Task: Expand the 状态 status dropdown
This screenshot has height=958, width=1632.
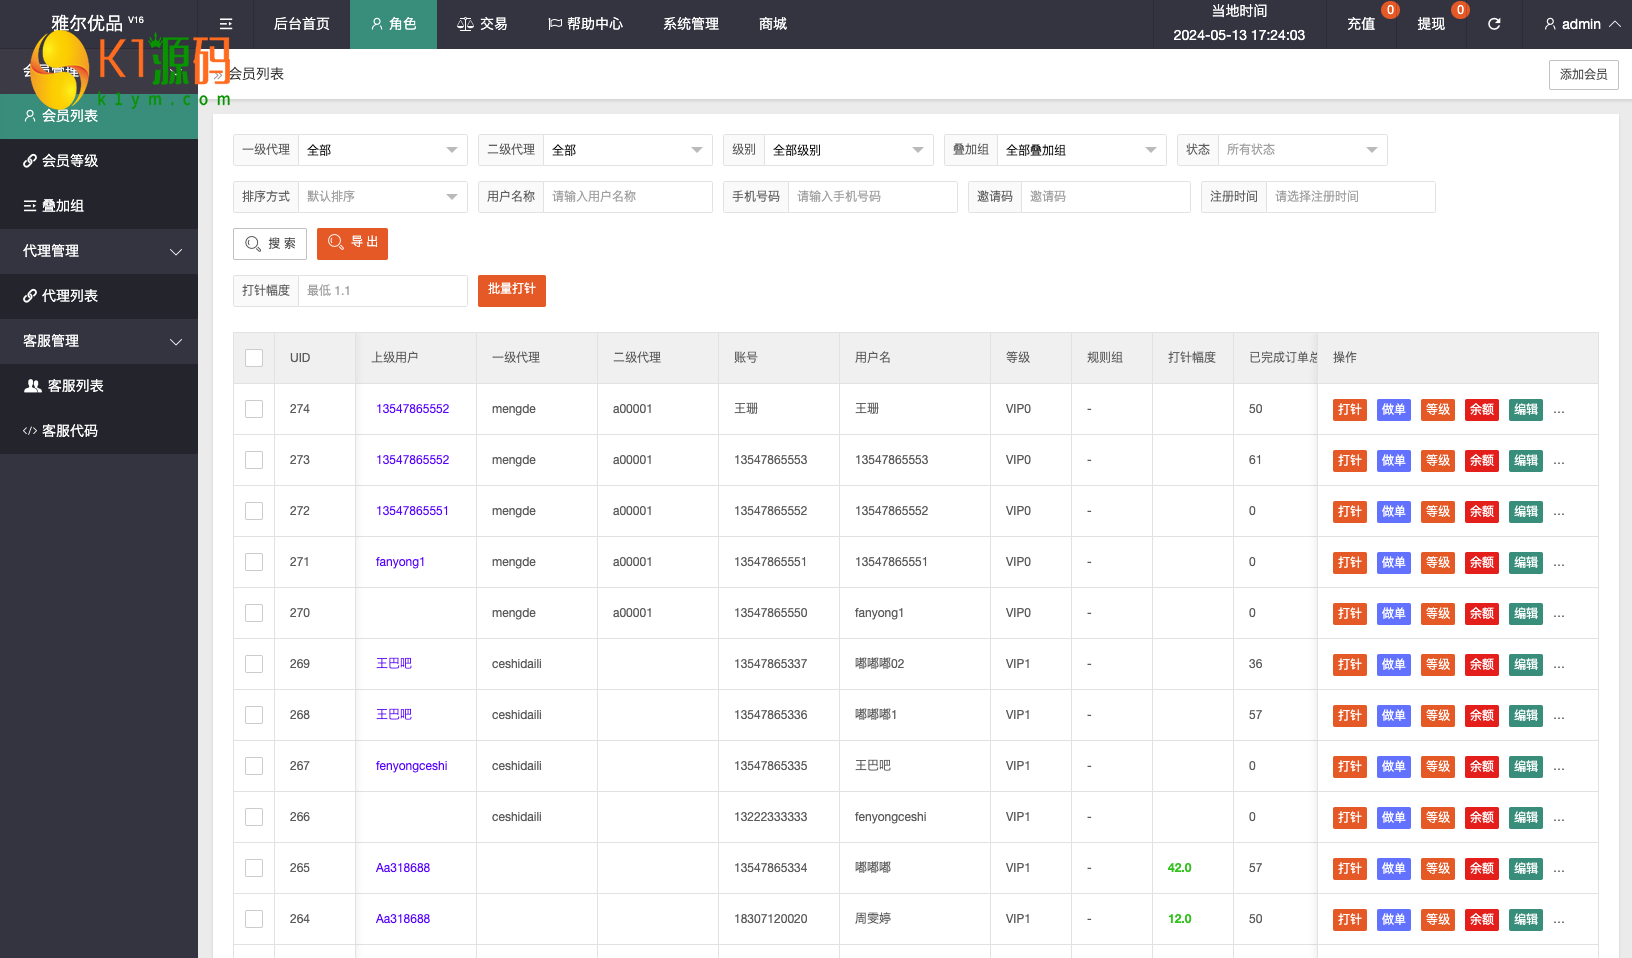Action: 1301,150
